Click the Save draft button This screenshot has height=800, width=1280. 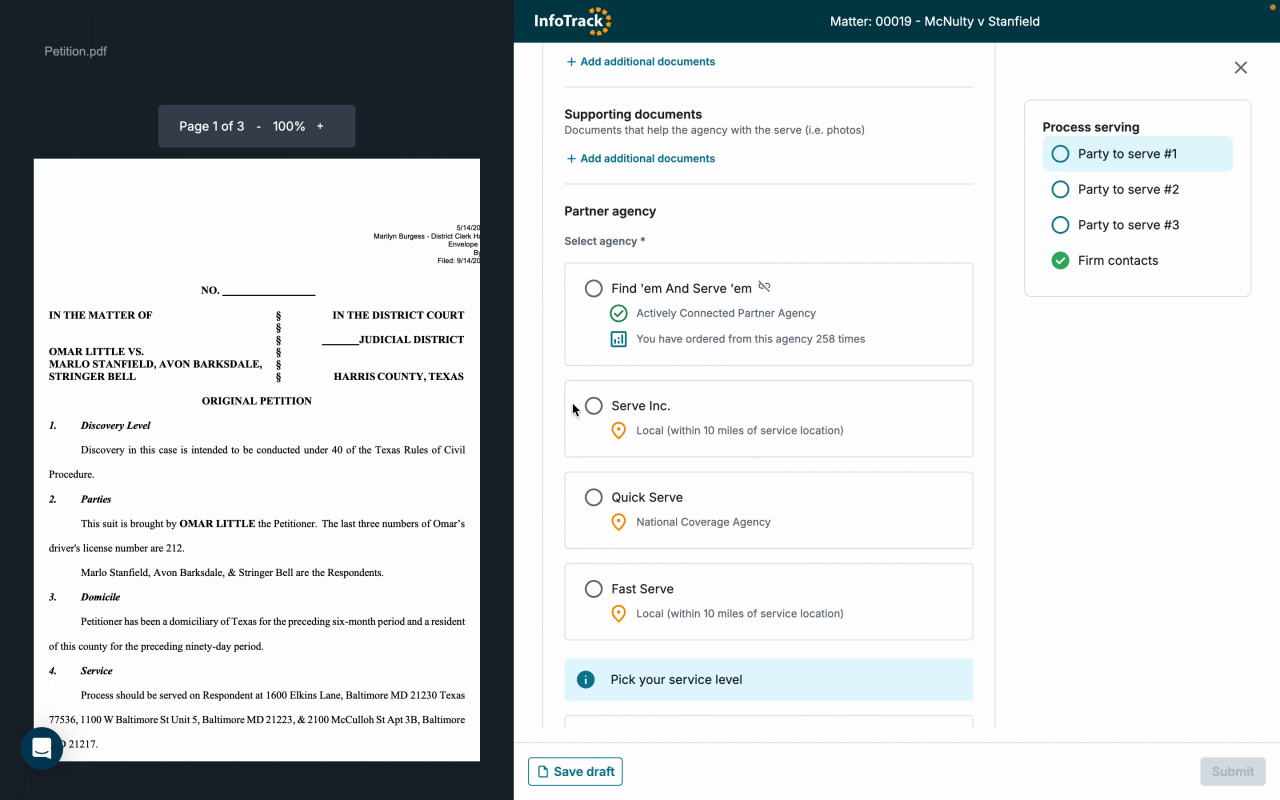click(575, 772)
